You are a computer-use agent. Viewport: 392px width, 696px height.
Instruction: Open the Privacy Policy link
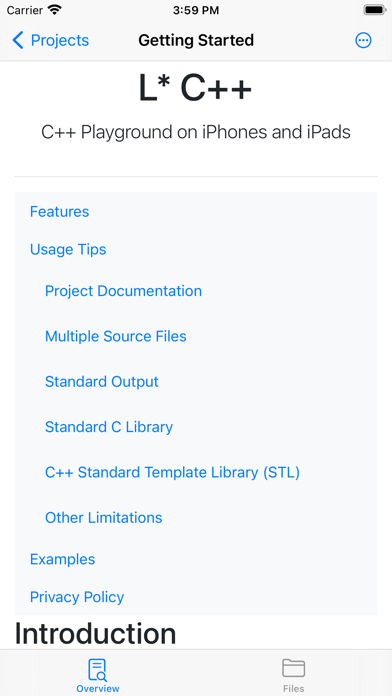[x=77, y=597]
